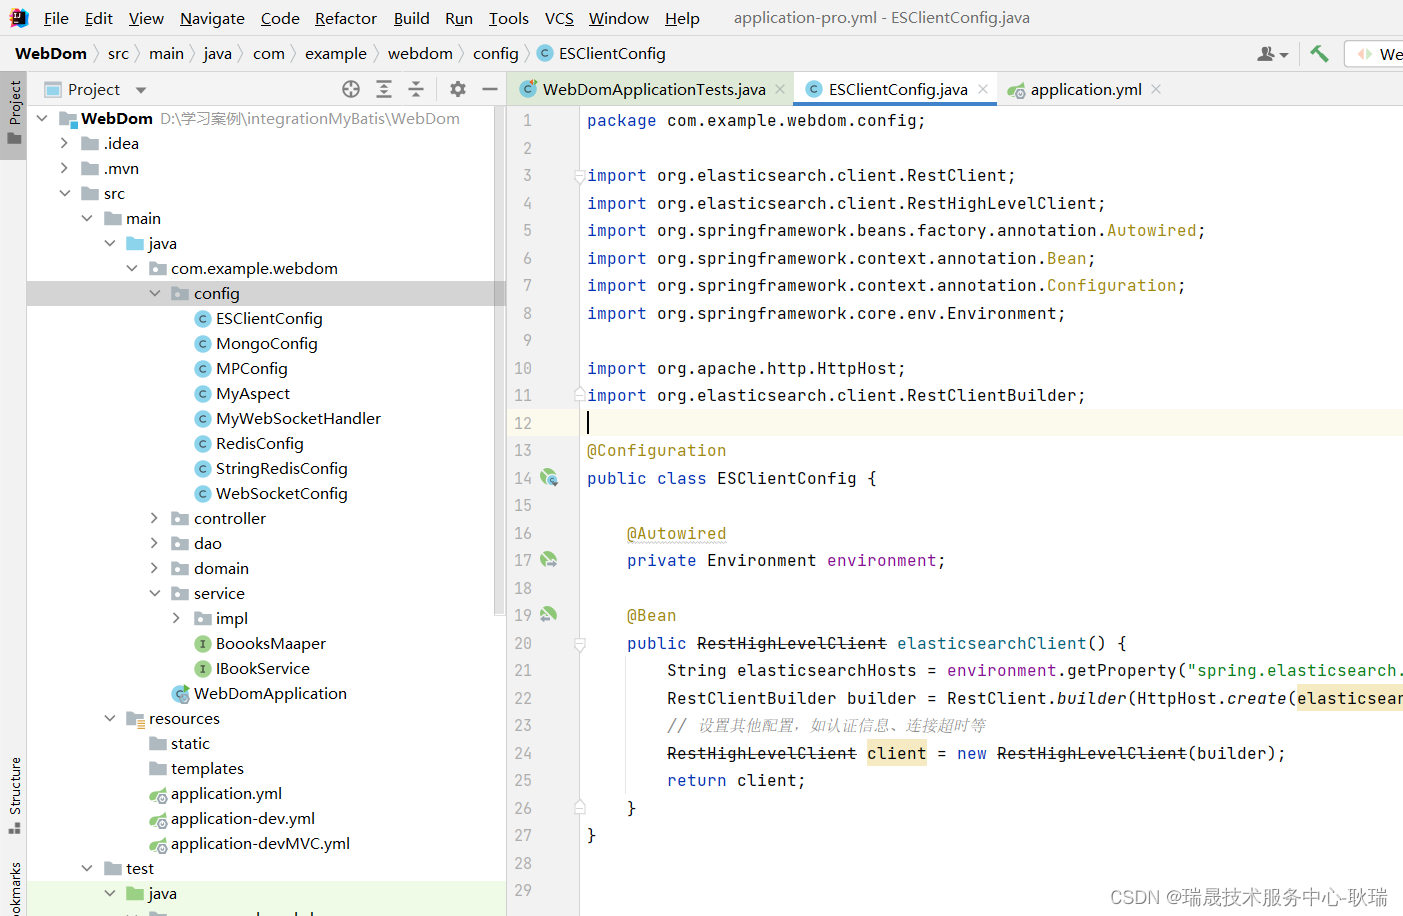Select MPConfig class in project tree

(x=252, y=368)
